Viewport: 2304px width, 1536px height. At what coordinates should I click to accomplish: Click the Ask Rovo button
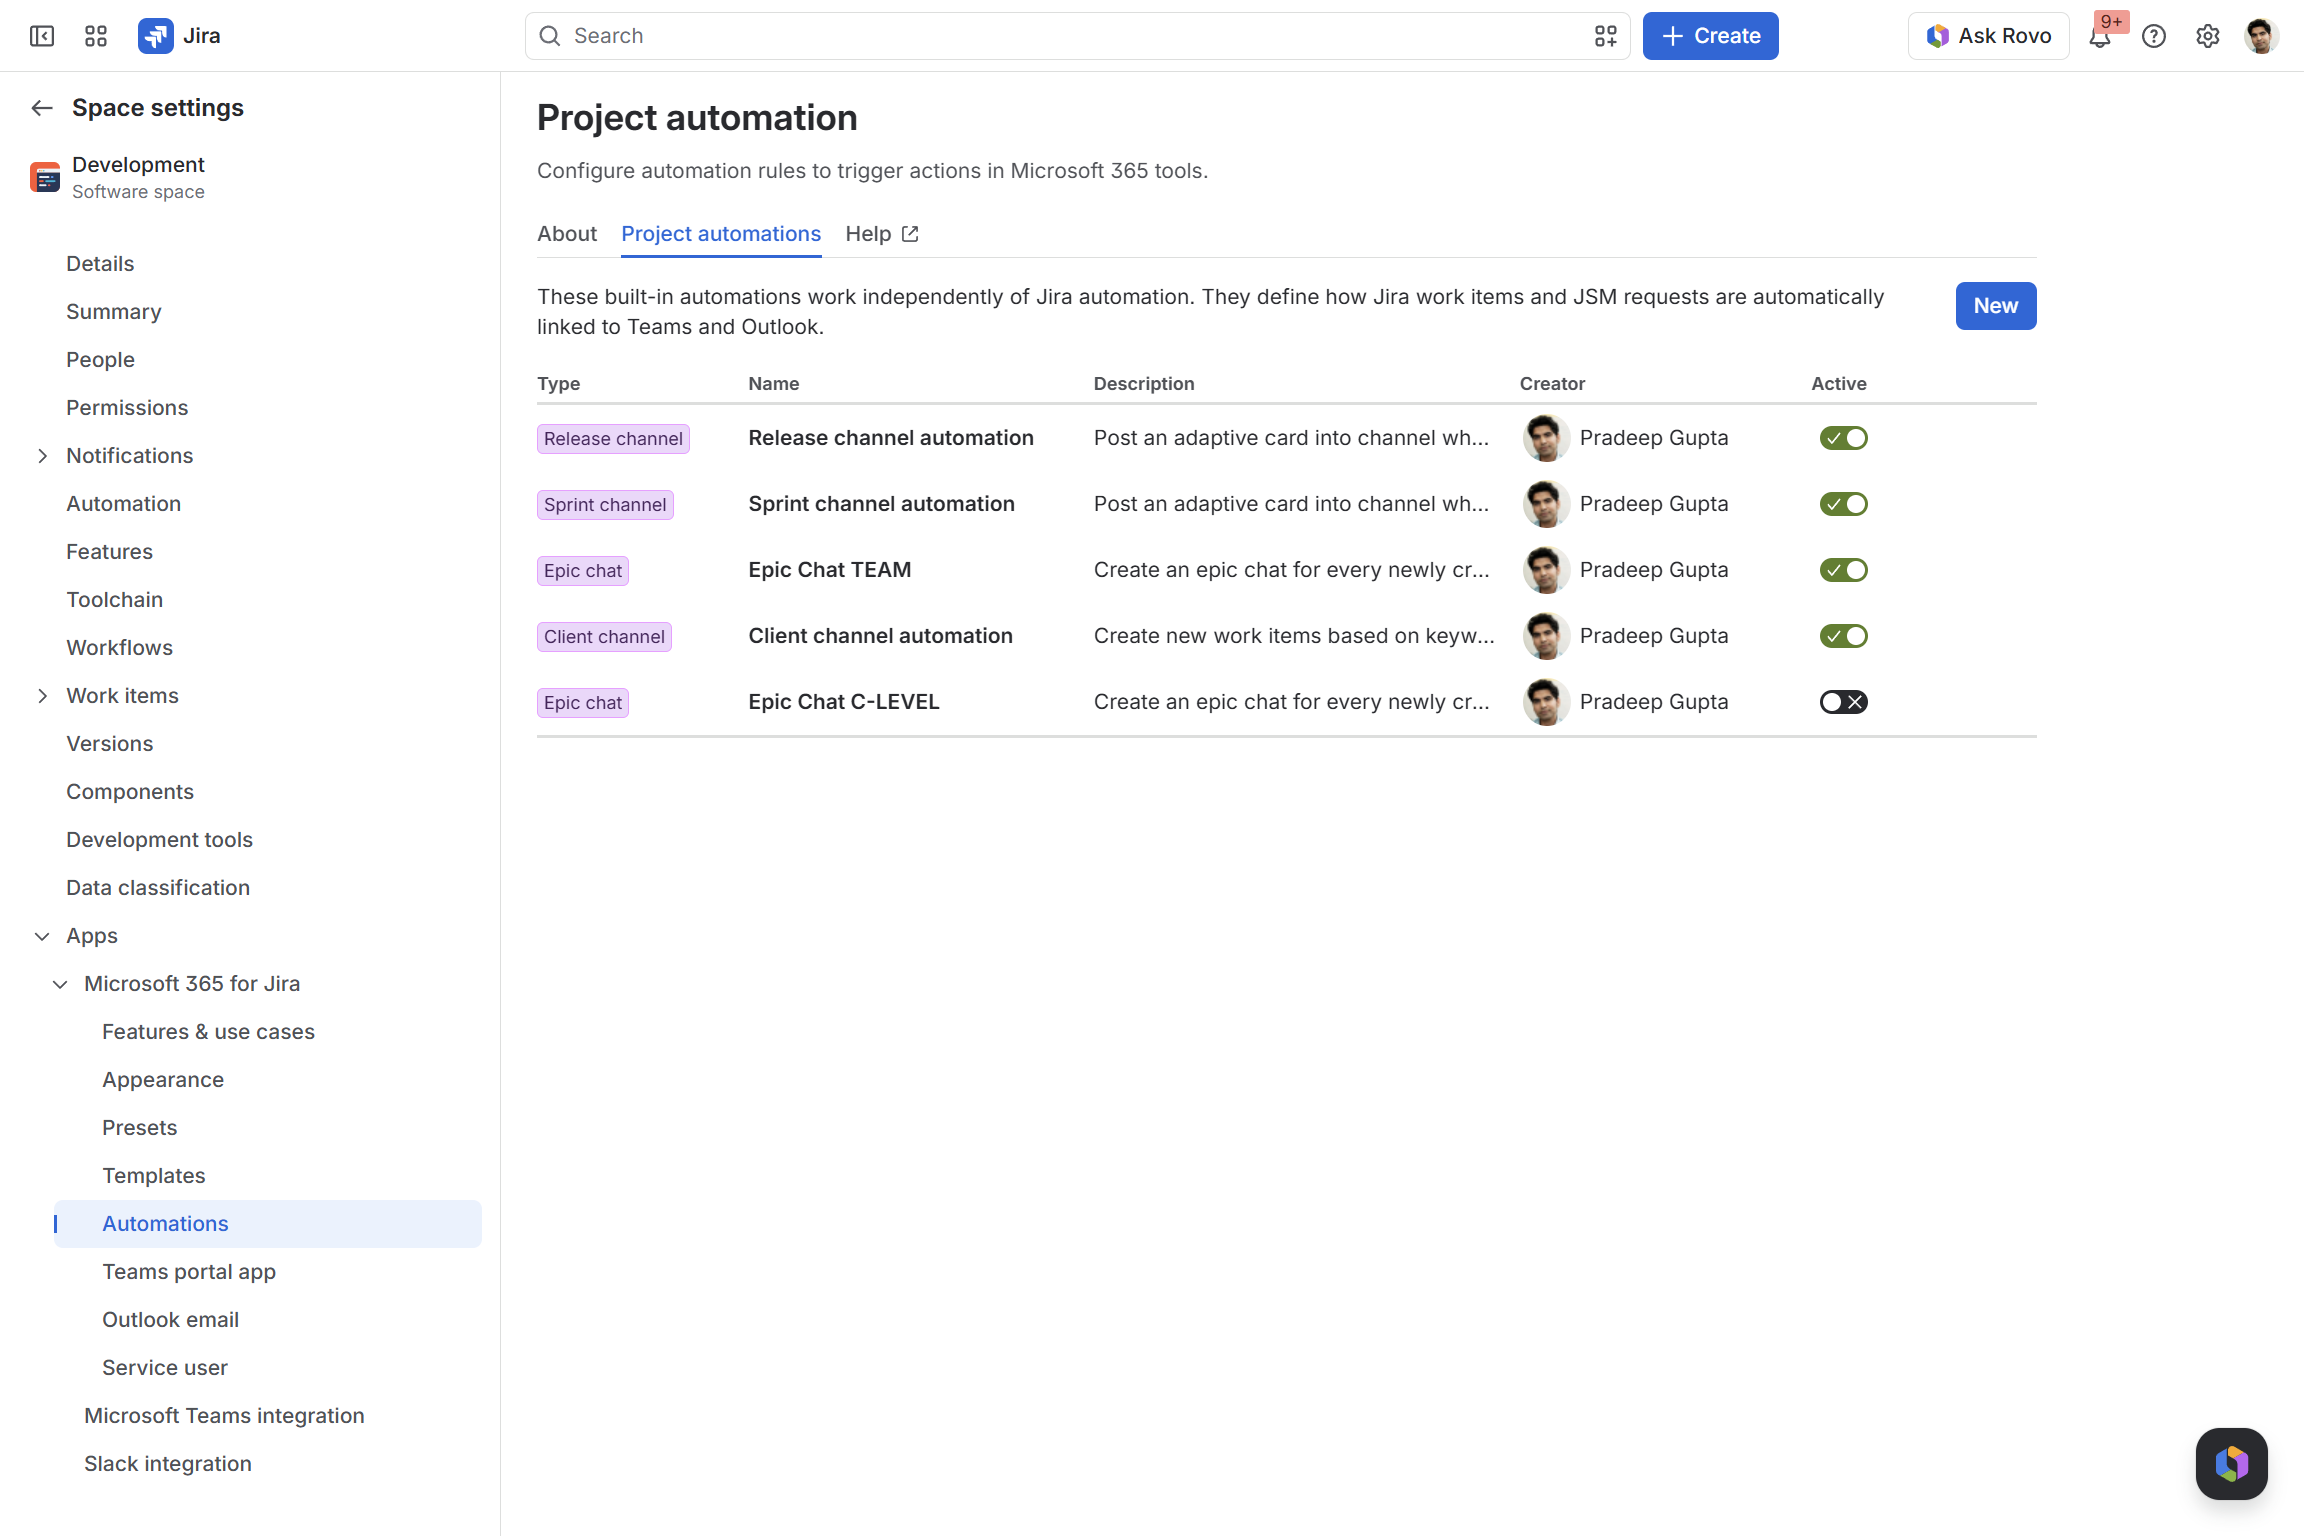point(1988,36)
